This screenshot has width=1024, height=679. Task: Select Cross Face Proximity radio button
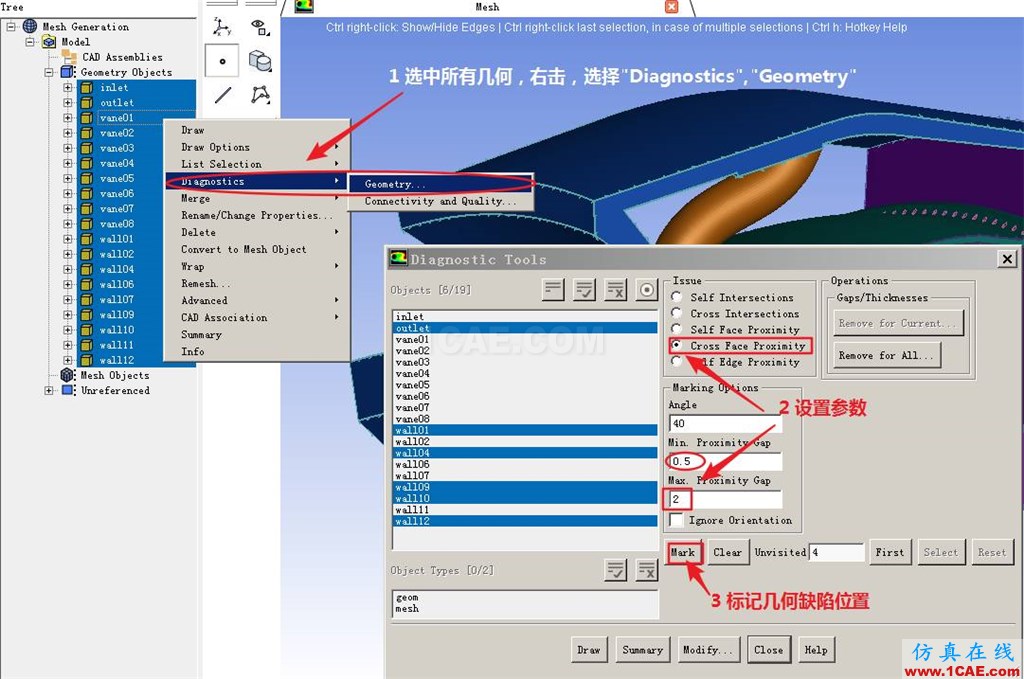677,345
